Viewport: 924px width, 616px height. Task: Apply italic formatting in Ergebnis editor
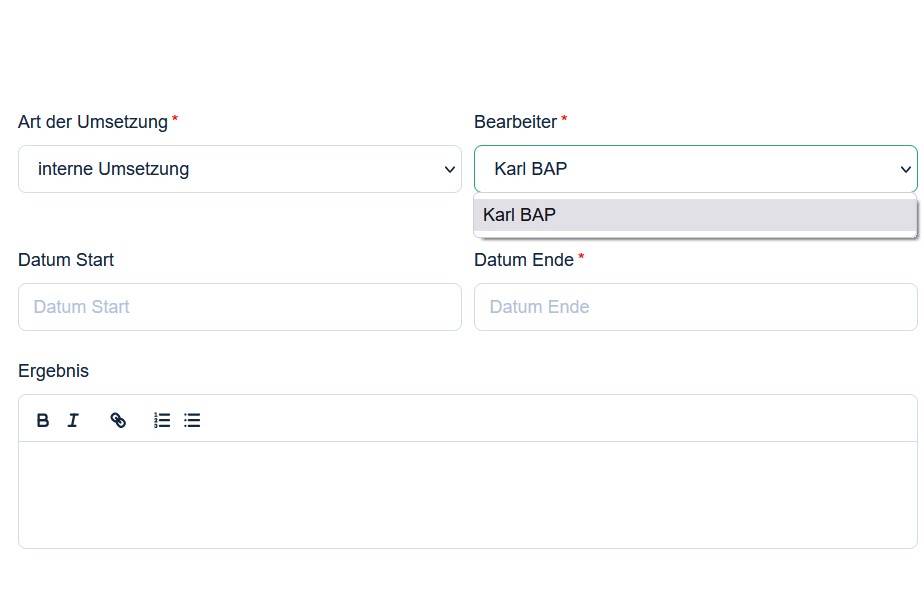[x=73, y=420]
